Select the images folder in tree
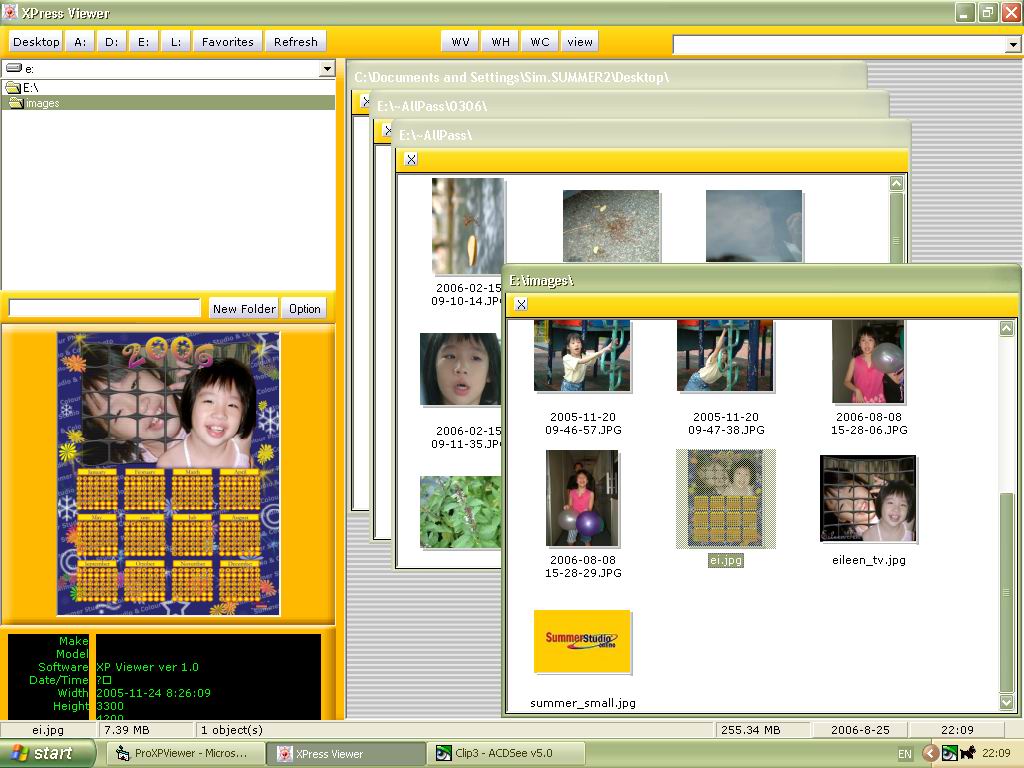 pyautogui.click(x=42, y=103)
